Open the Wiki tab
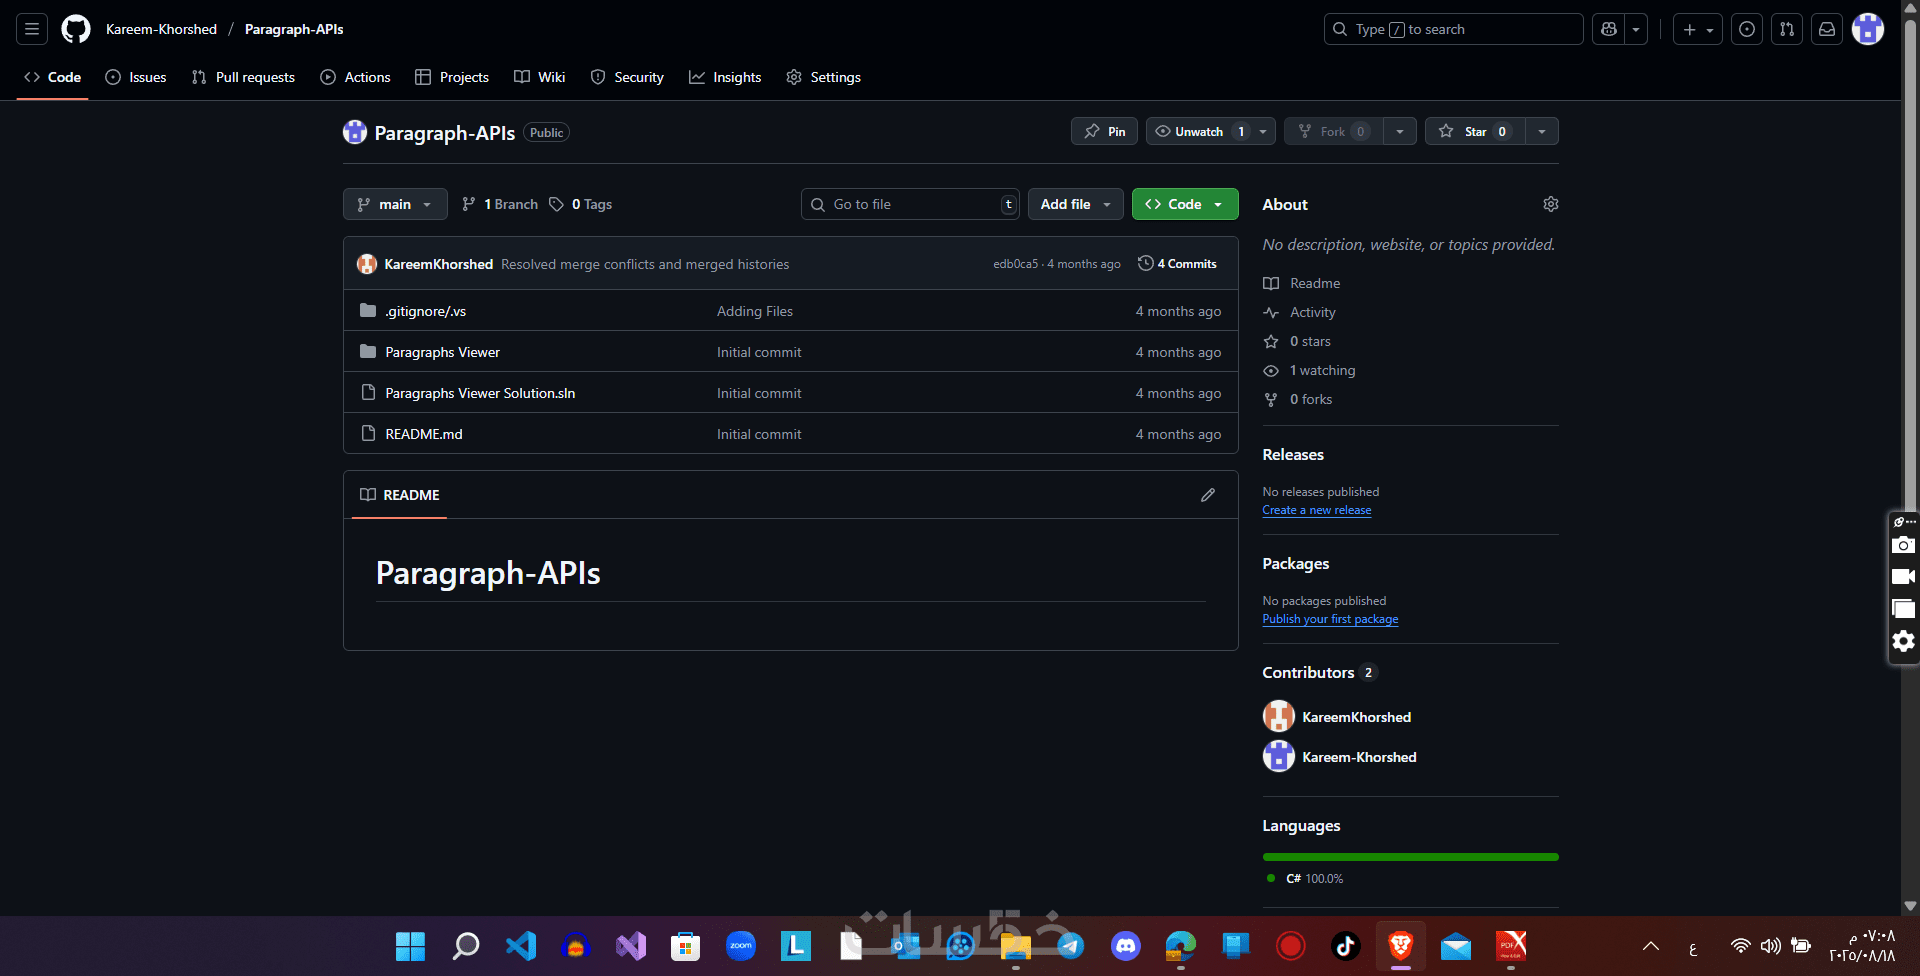 540,77
